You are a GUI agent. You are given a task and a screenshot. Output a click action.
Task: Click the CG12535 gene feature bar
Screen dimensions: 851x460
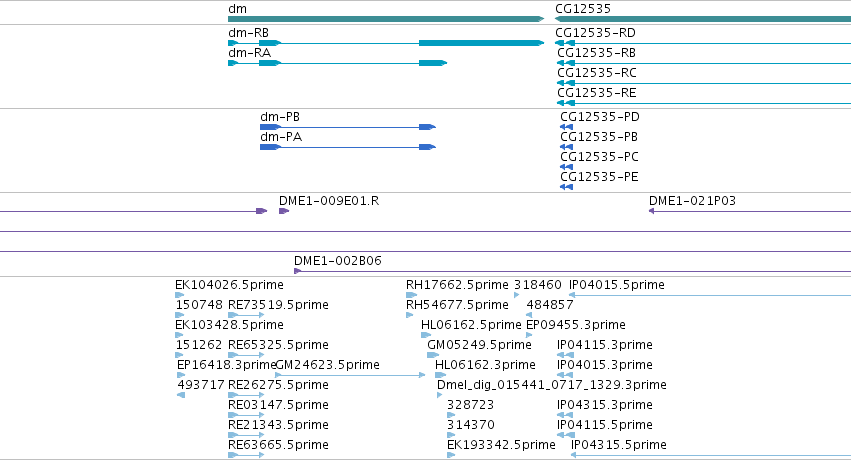click(703, 19)
